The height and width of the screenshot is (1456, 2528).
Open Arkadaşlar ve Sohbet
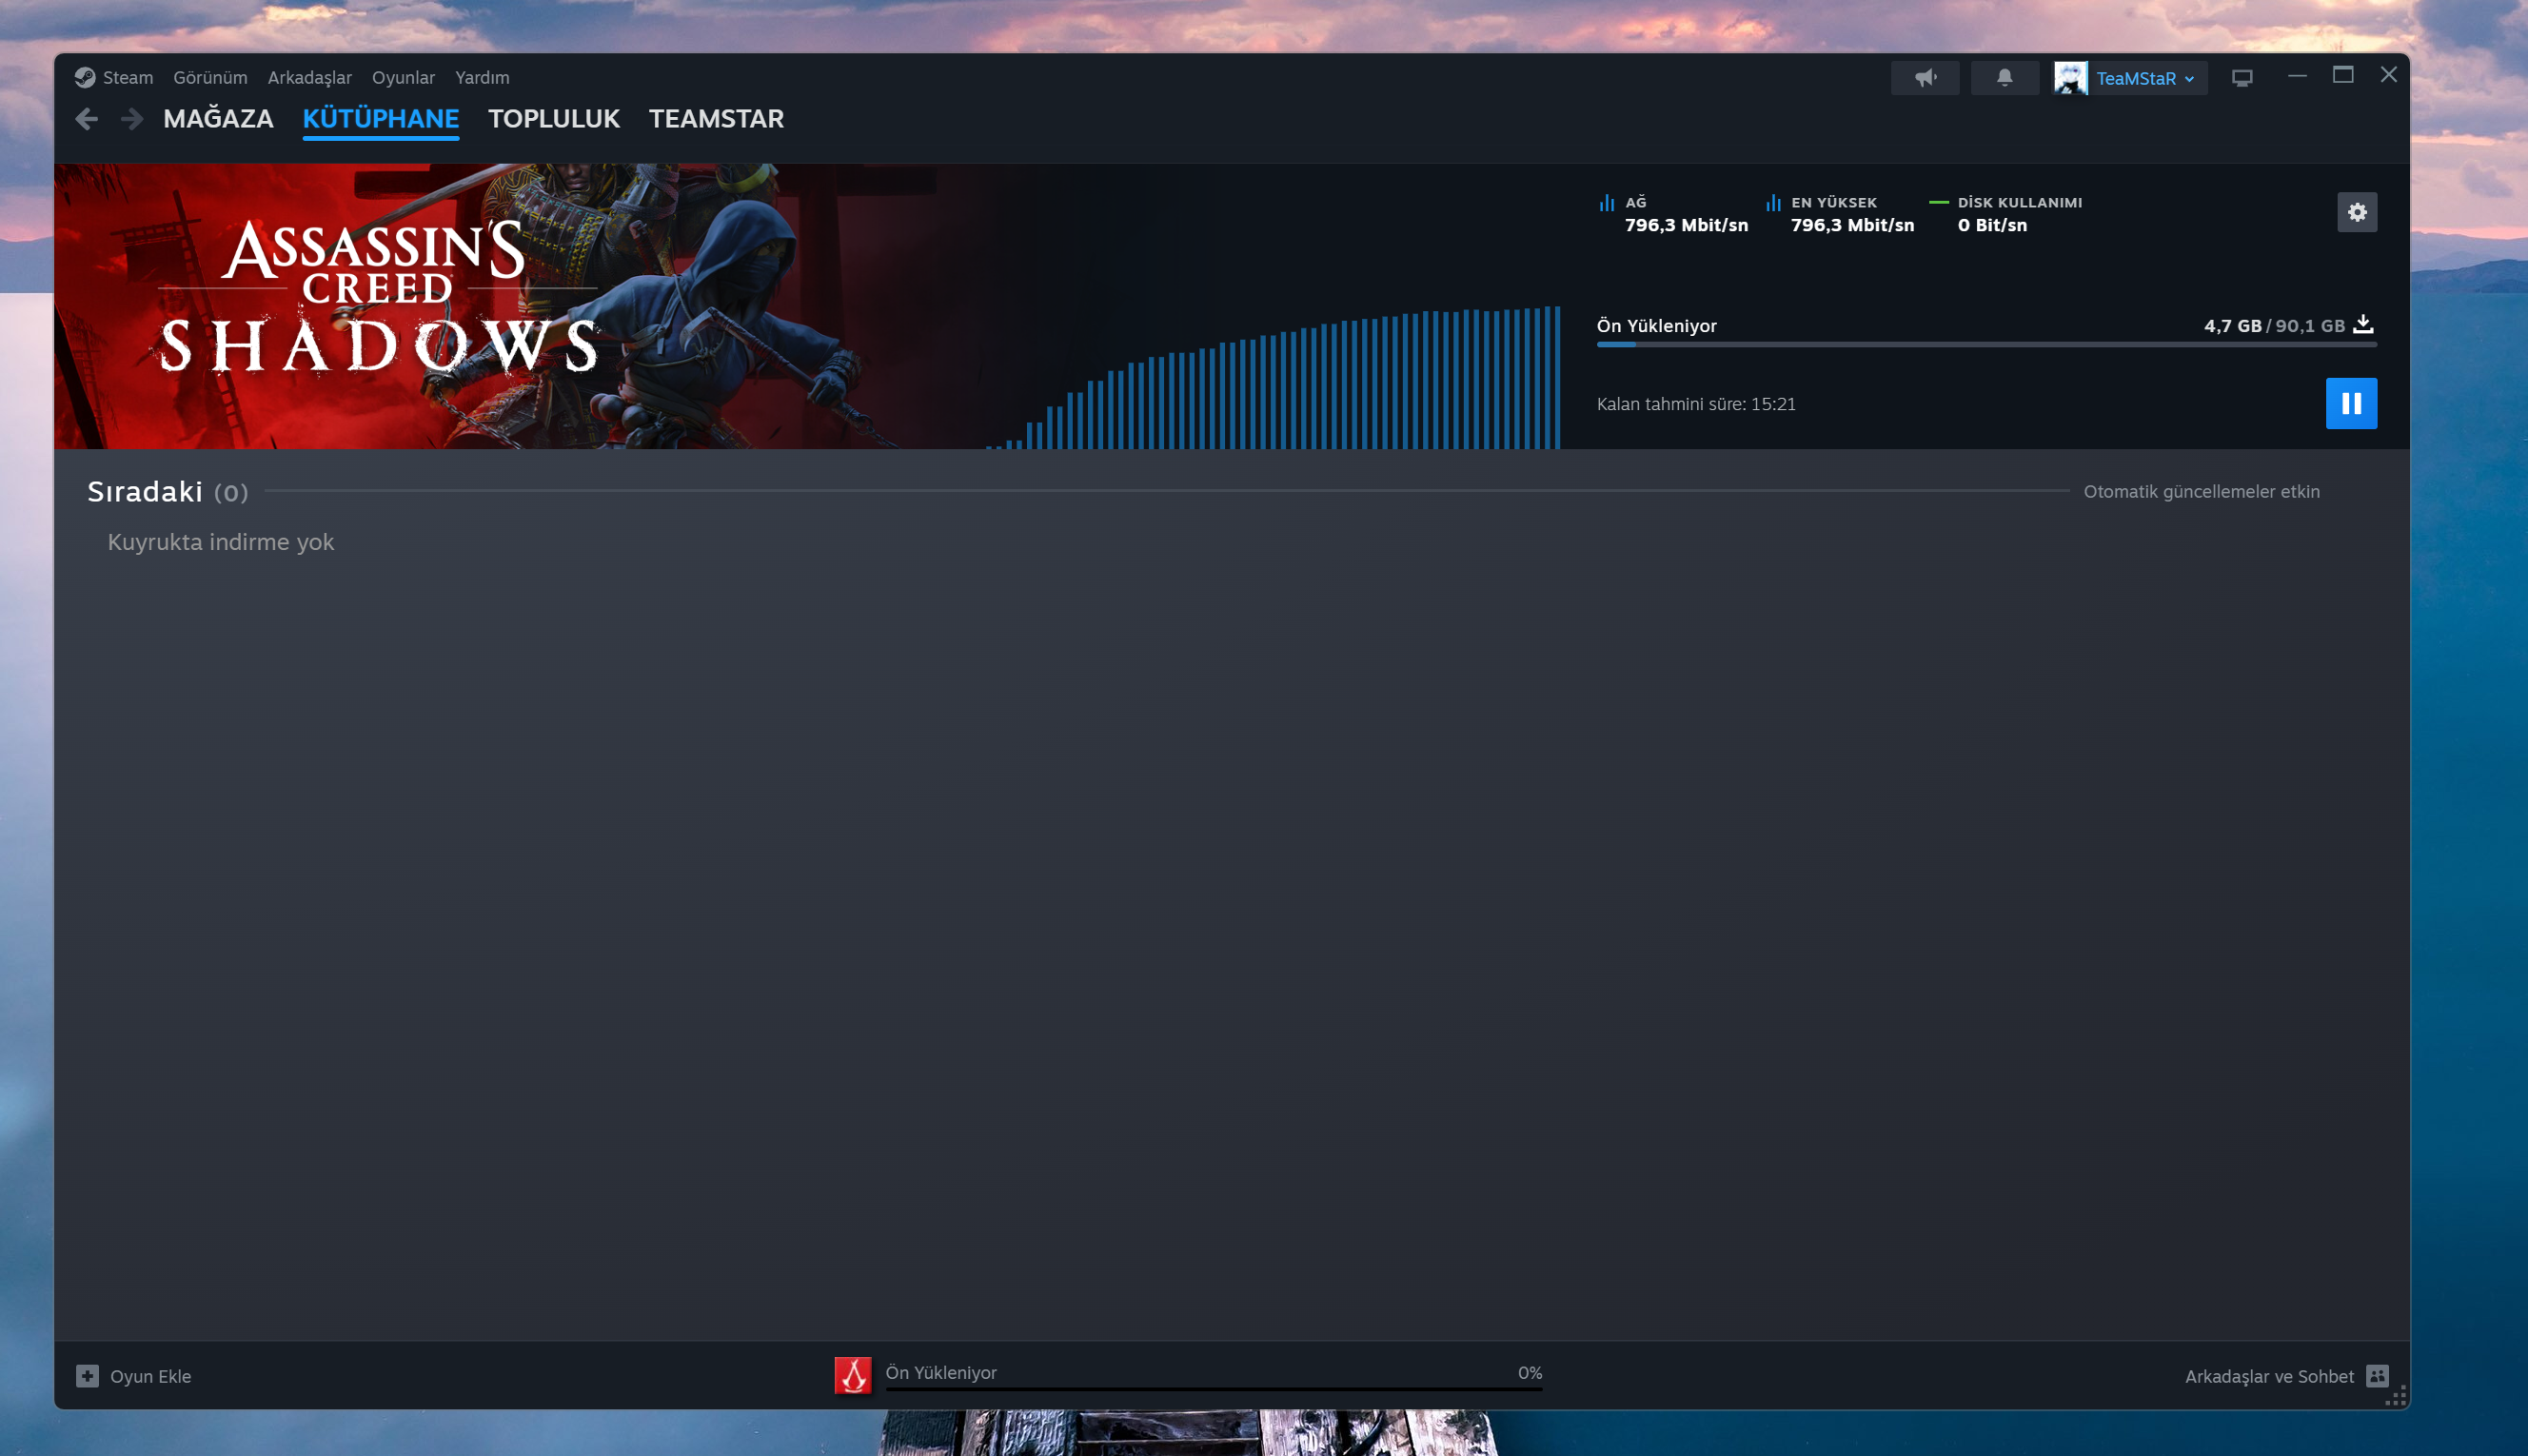(x=2269, y=1376)
